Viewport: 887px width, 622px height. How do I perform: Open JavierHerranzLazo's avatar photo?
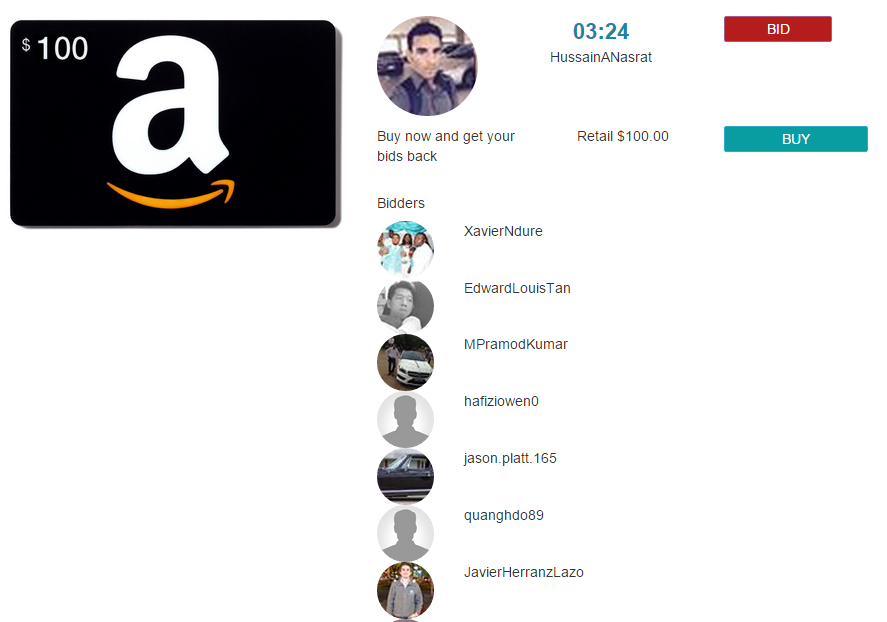[406, 590]
